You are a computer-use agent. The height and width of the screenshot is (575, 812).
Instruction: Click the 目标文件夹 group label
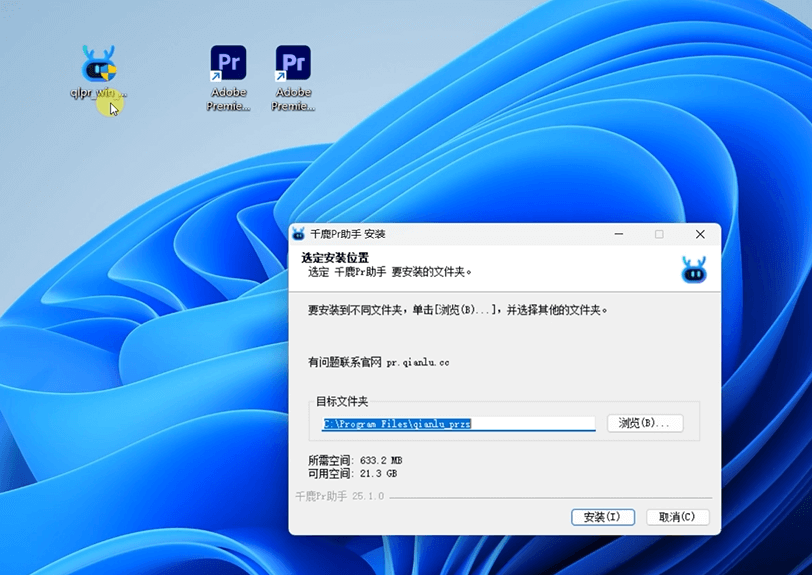pos(342,401)
